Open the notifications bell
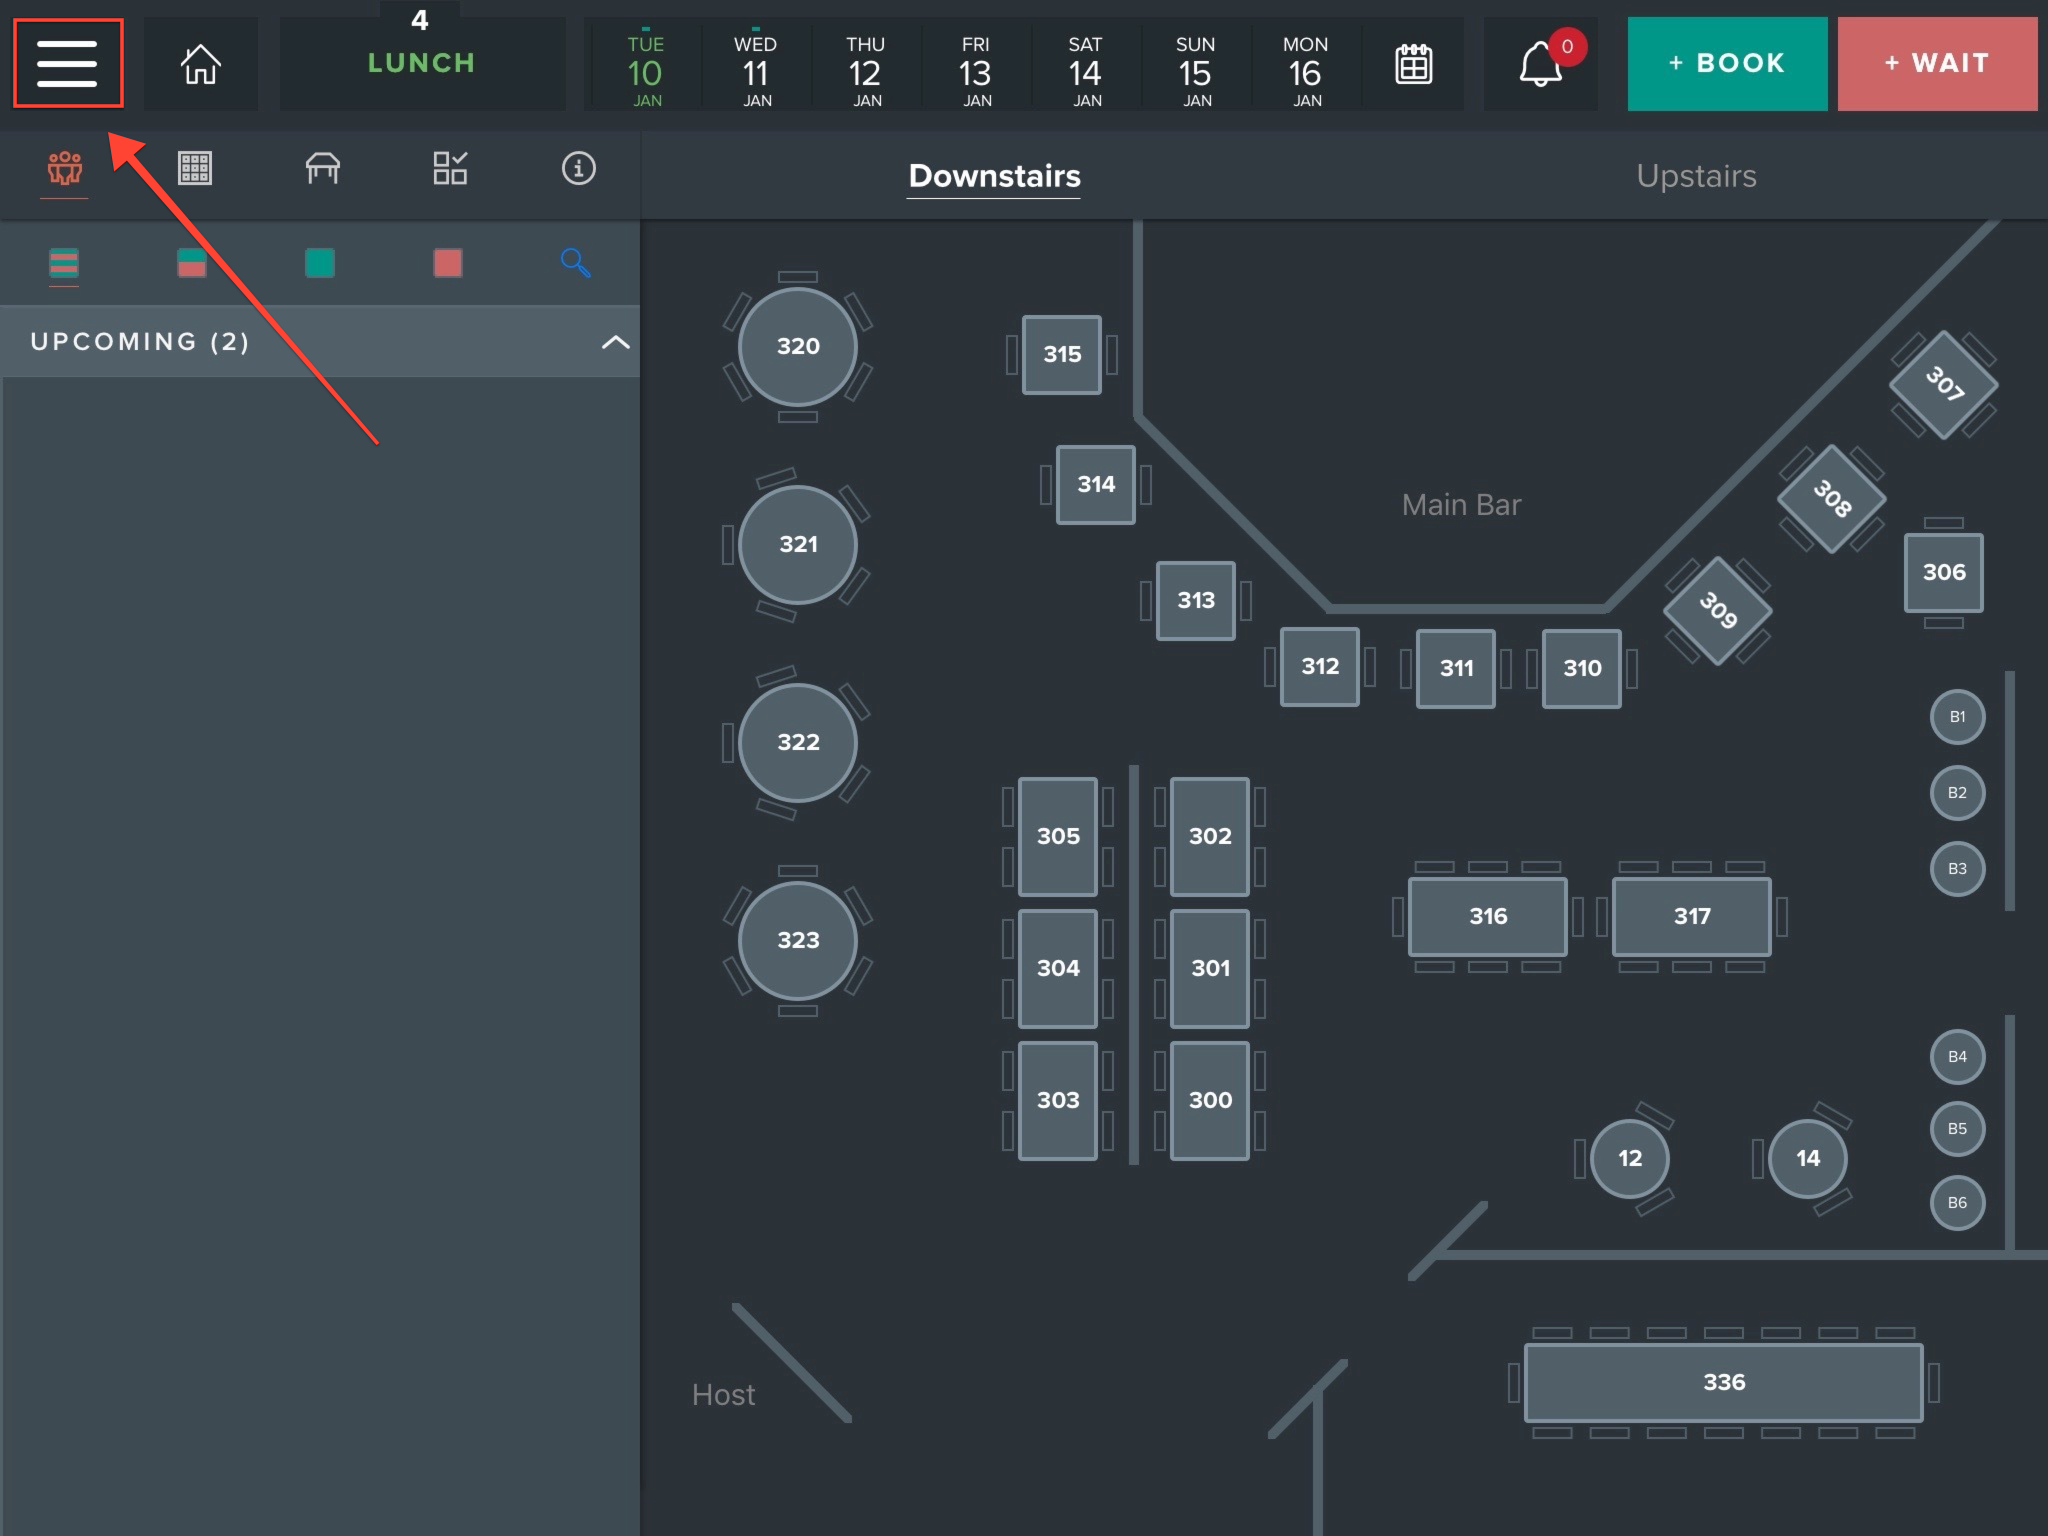The image size is (2048, 1536). tap(1541, 64)
